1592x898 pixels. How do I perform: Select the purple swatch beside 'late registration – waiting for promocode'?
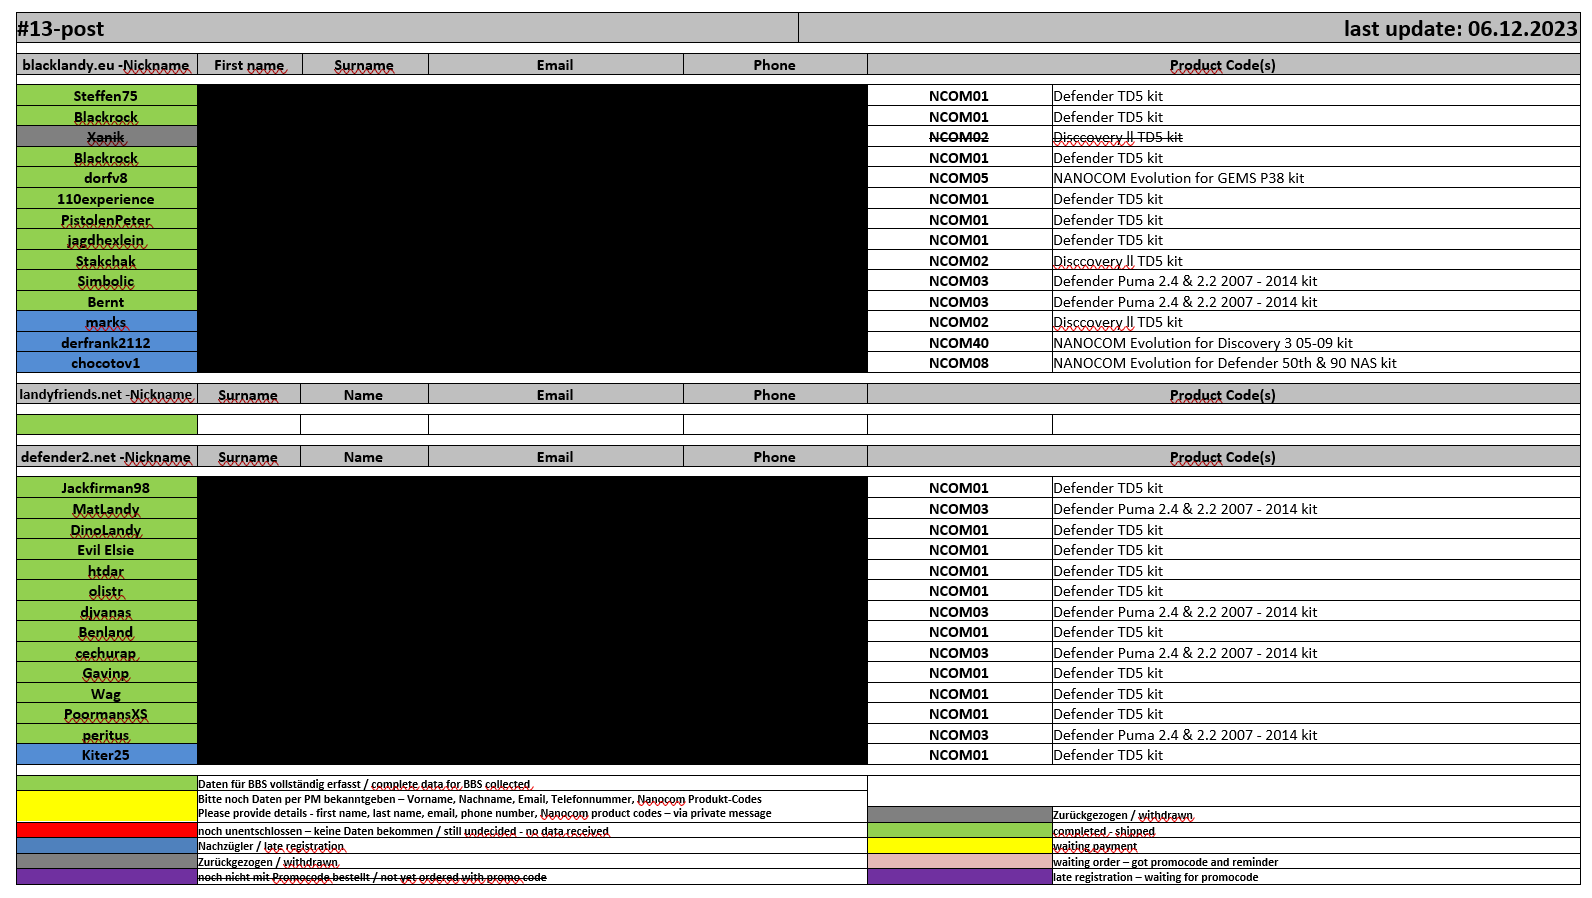959,877
